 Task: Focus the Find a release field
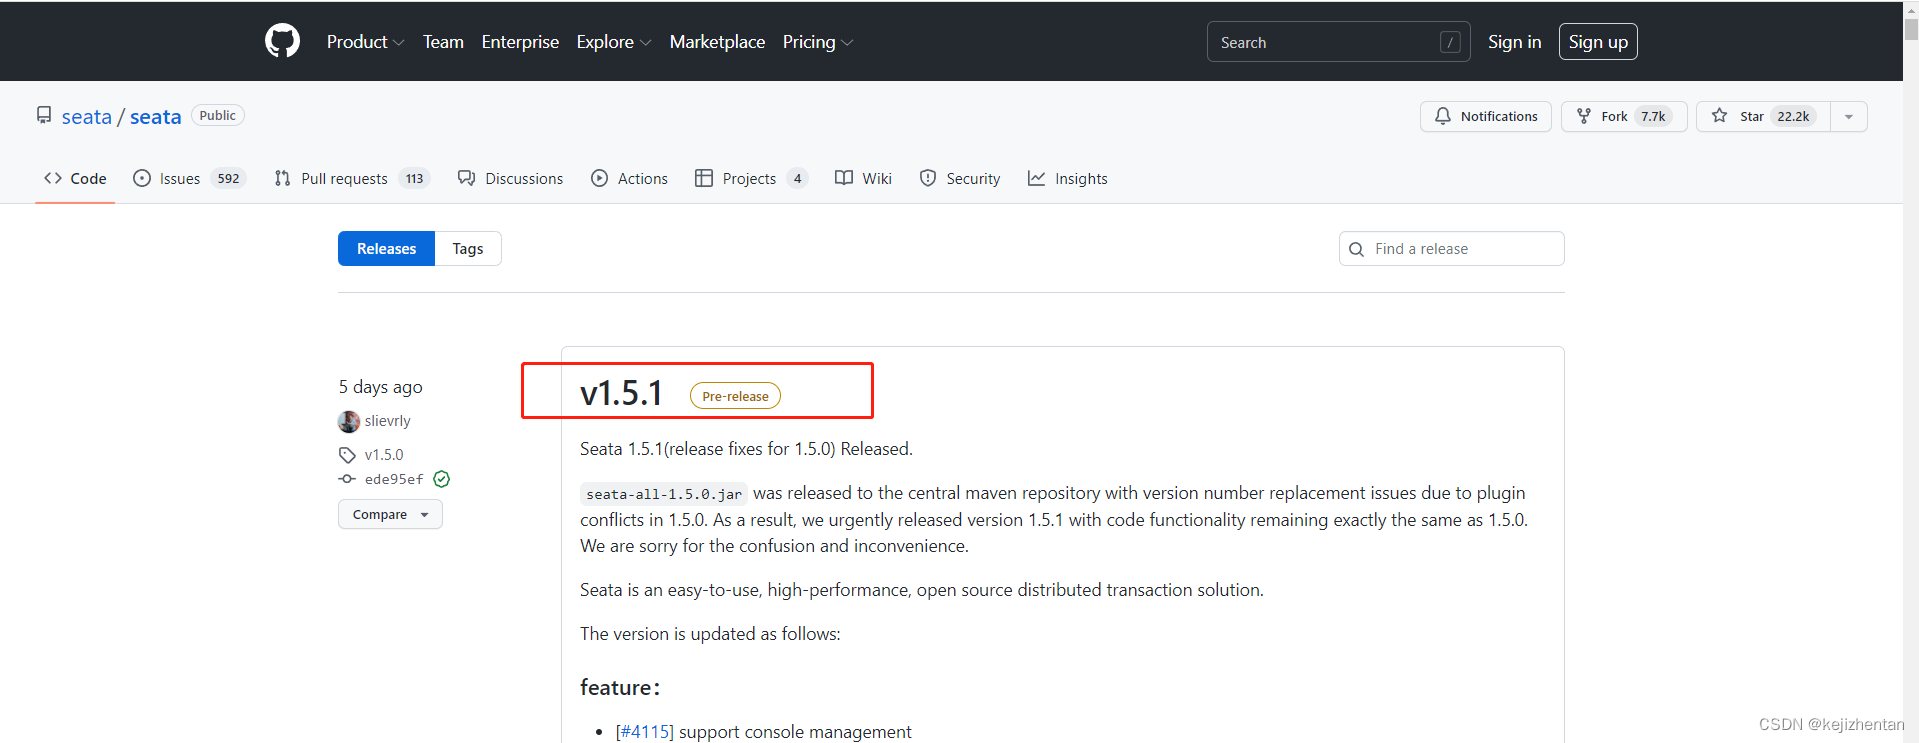tap(1451, 248)
